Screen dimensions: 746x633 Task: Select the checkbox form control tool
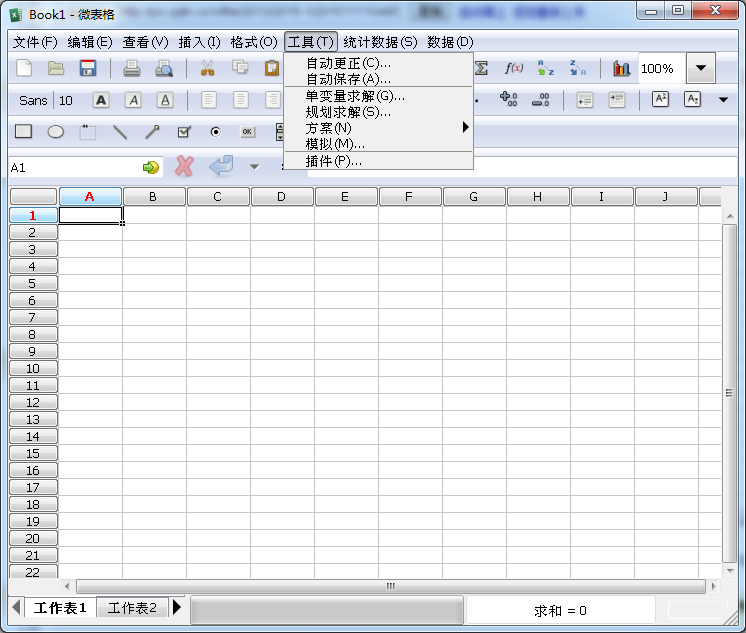click(x=183, y=132)
